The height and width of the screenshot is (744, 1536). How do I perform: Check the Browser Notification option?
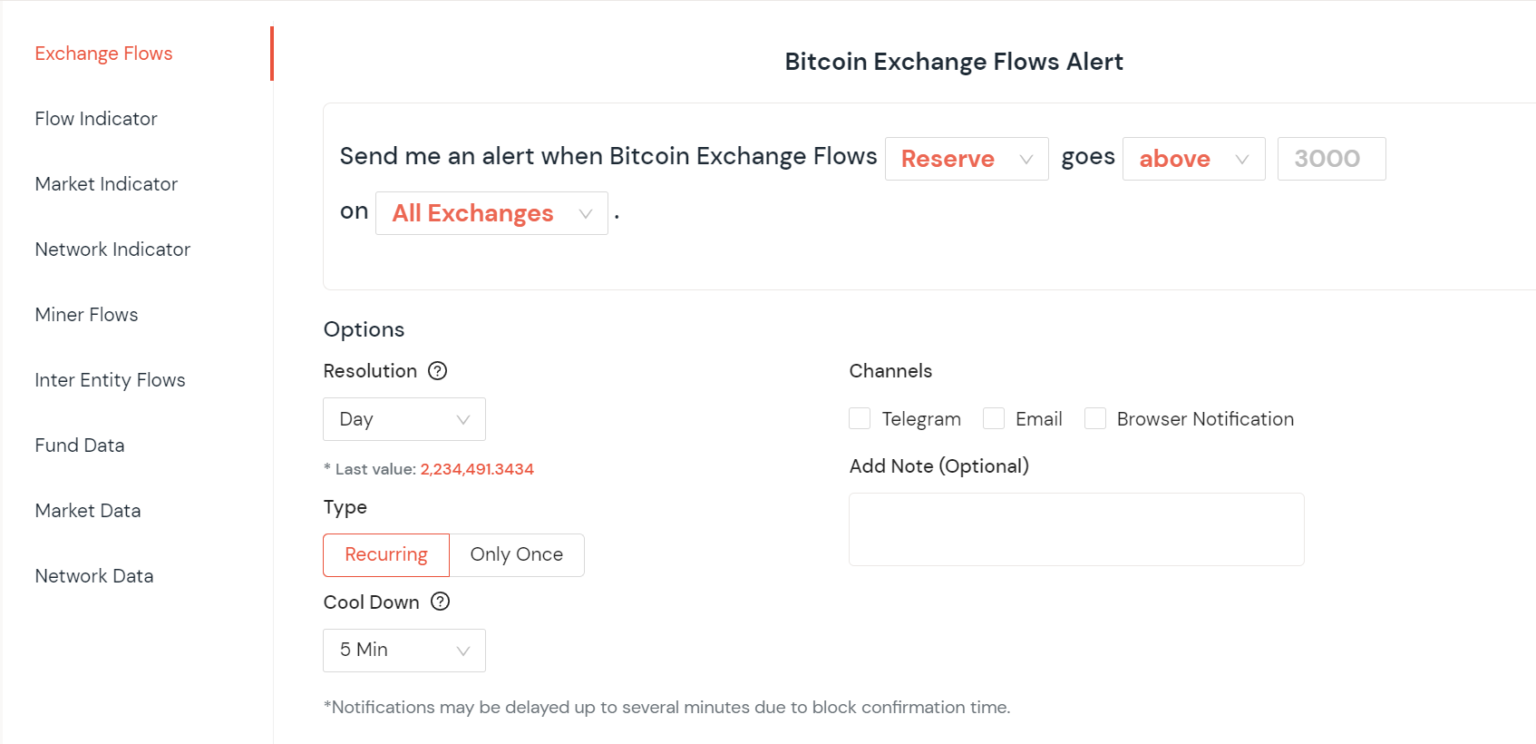click(x=1094, y=418)
